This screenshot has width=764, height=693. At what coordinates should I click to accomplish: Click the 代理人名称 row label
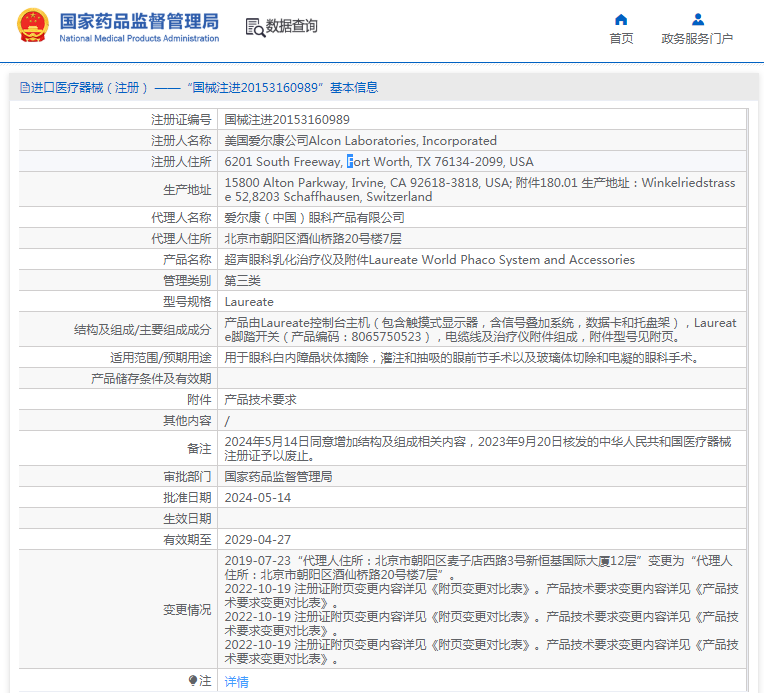[x=181, y=218]
